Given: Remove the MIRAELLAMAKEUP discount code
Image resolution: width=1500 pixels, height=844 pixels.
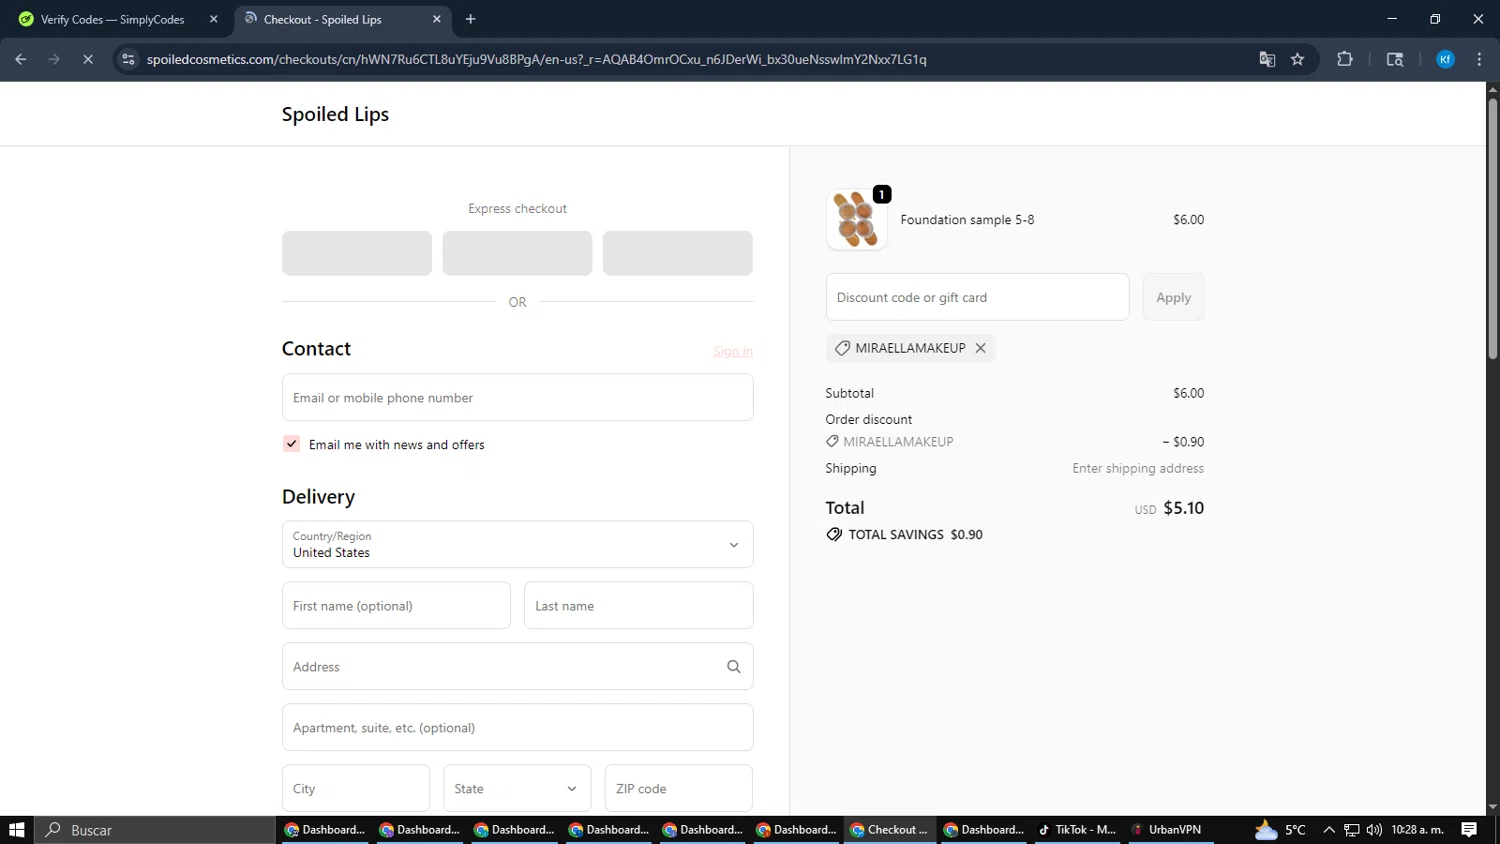Looking at the screenshot, I should 981,348.
